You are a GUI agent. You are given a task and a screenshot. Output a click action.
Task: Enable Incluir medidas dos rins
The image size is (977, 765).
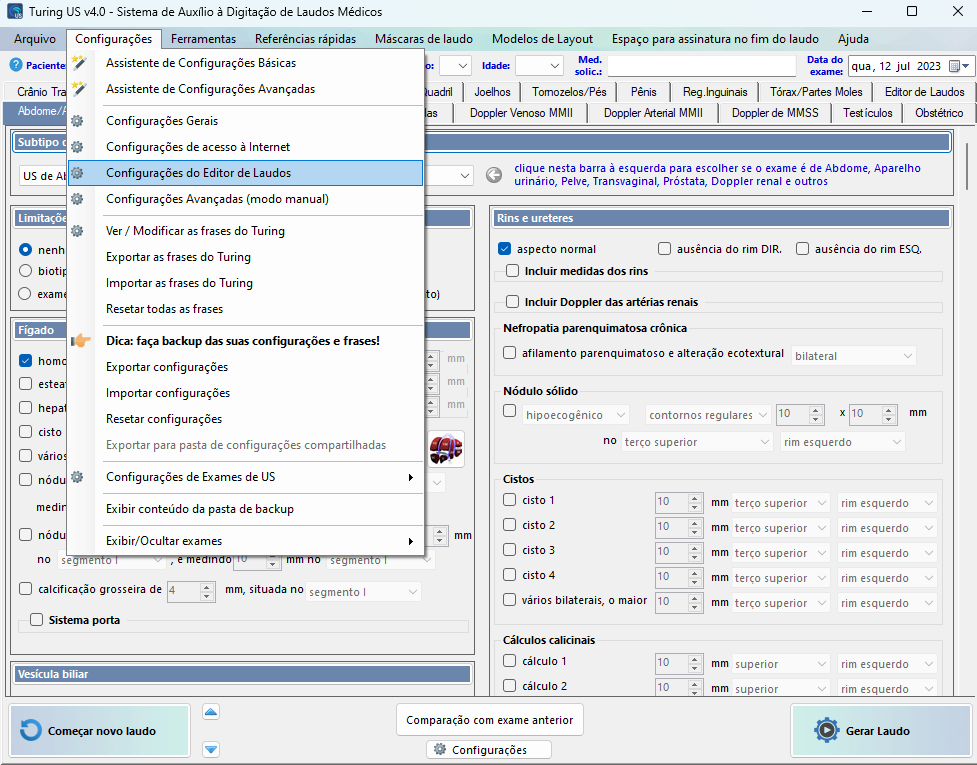[x=513, y=271]
